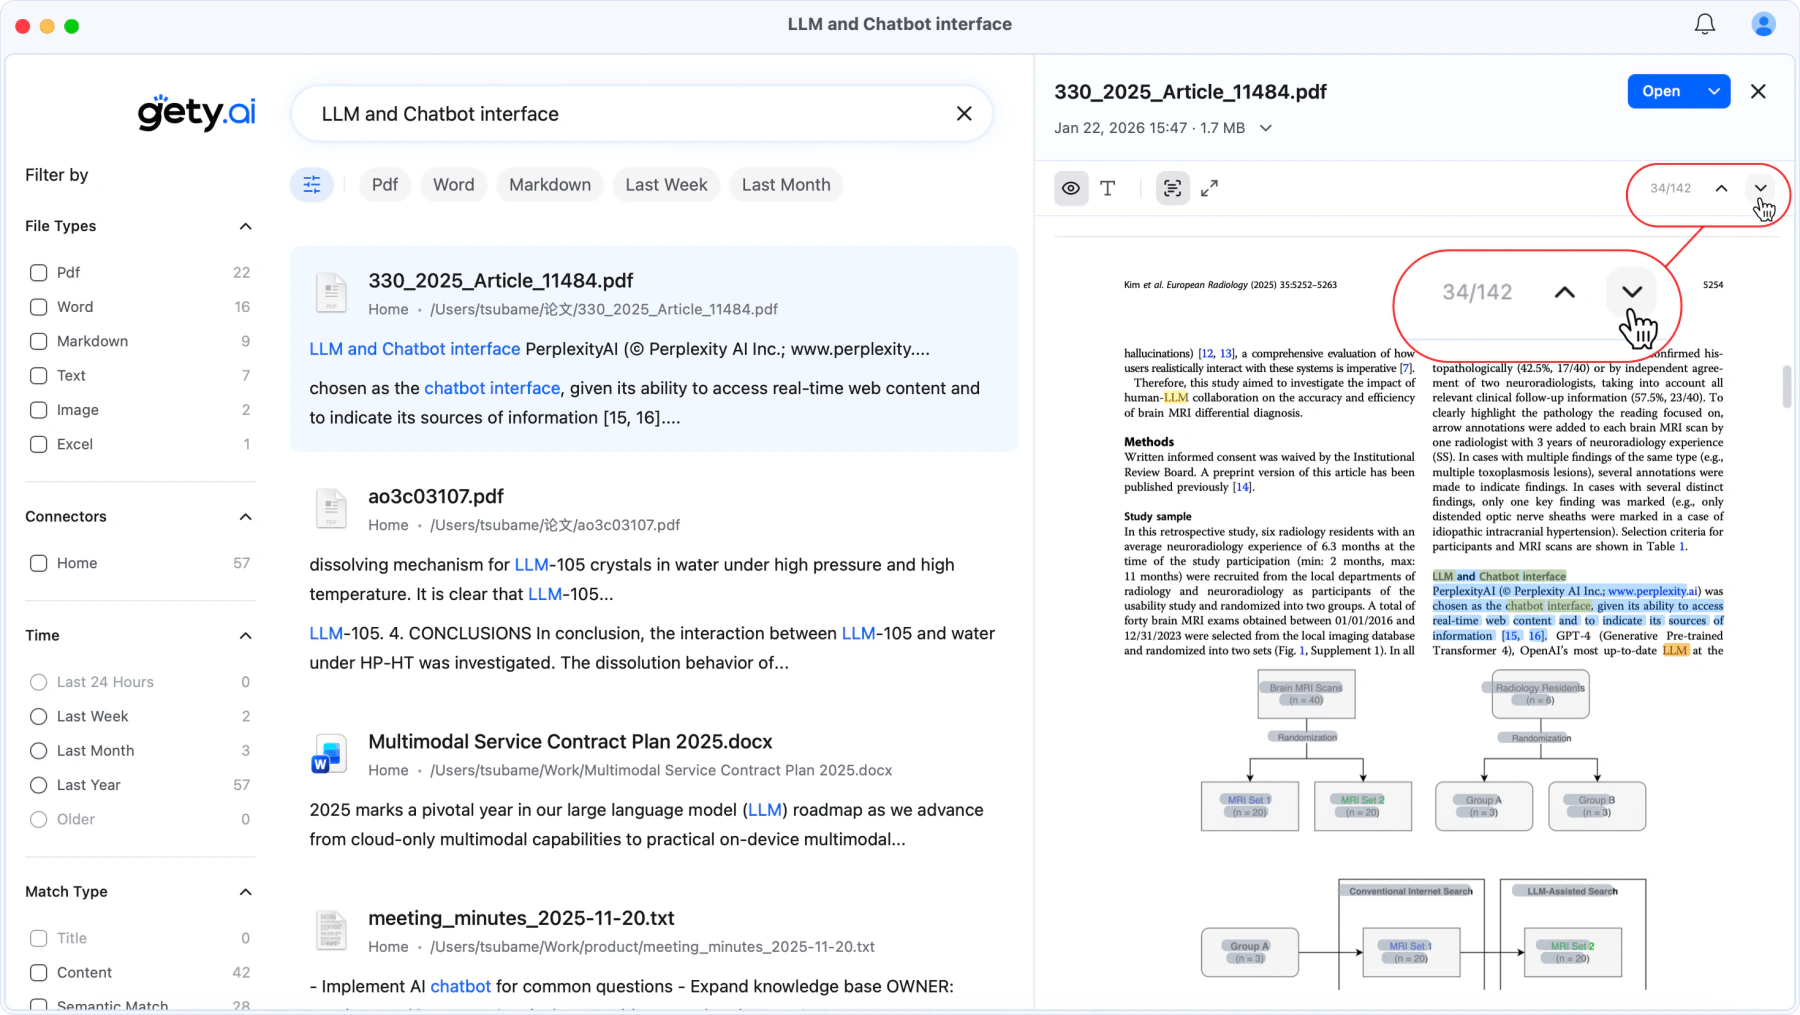
Task: Click the preview panel vertical scrollbar
Action: point(1787,386)
